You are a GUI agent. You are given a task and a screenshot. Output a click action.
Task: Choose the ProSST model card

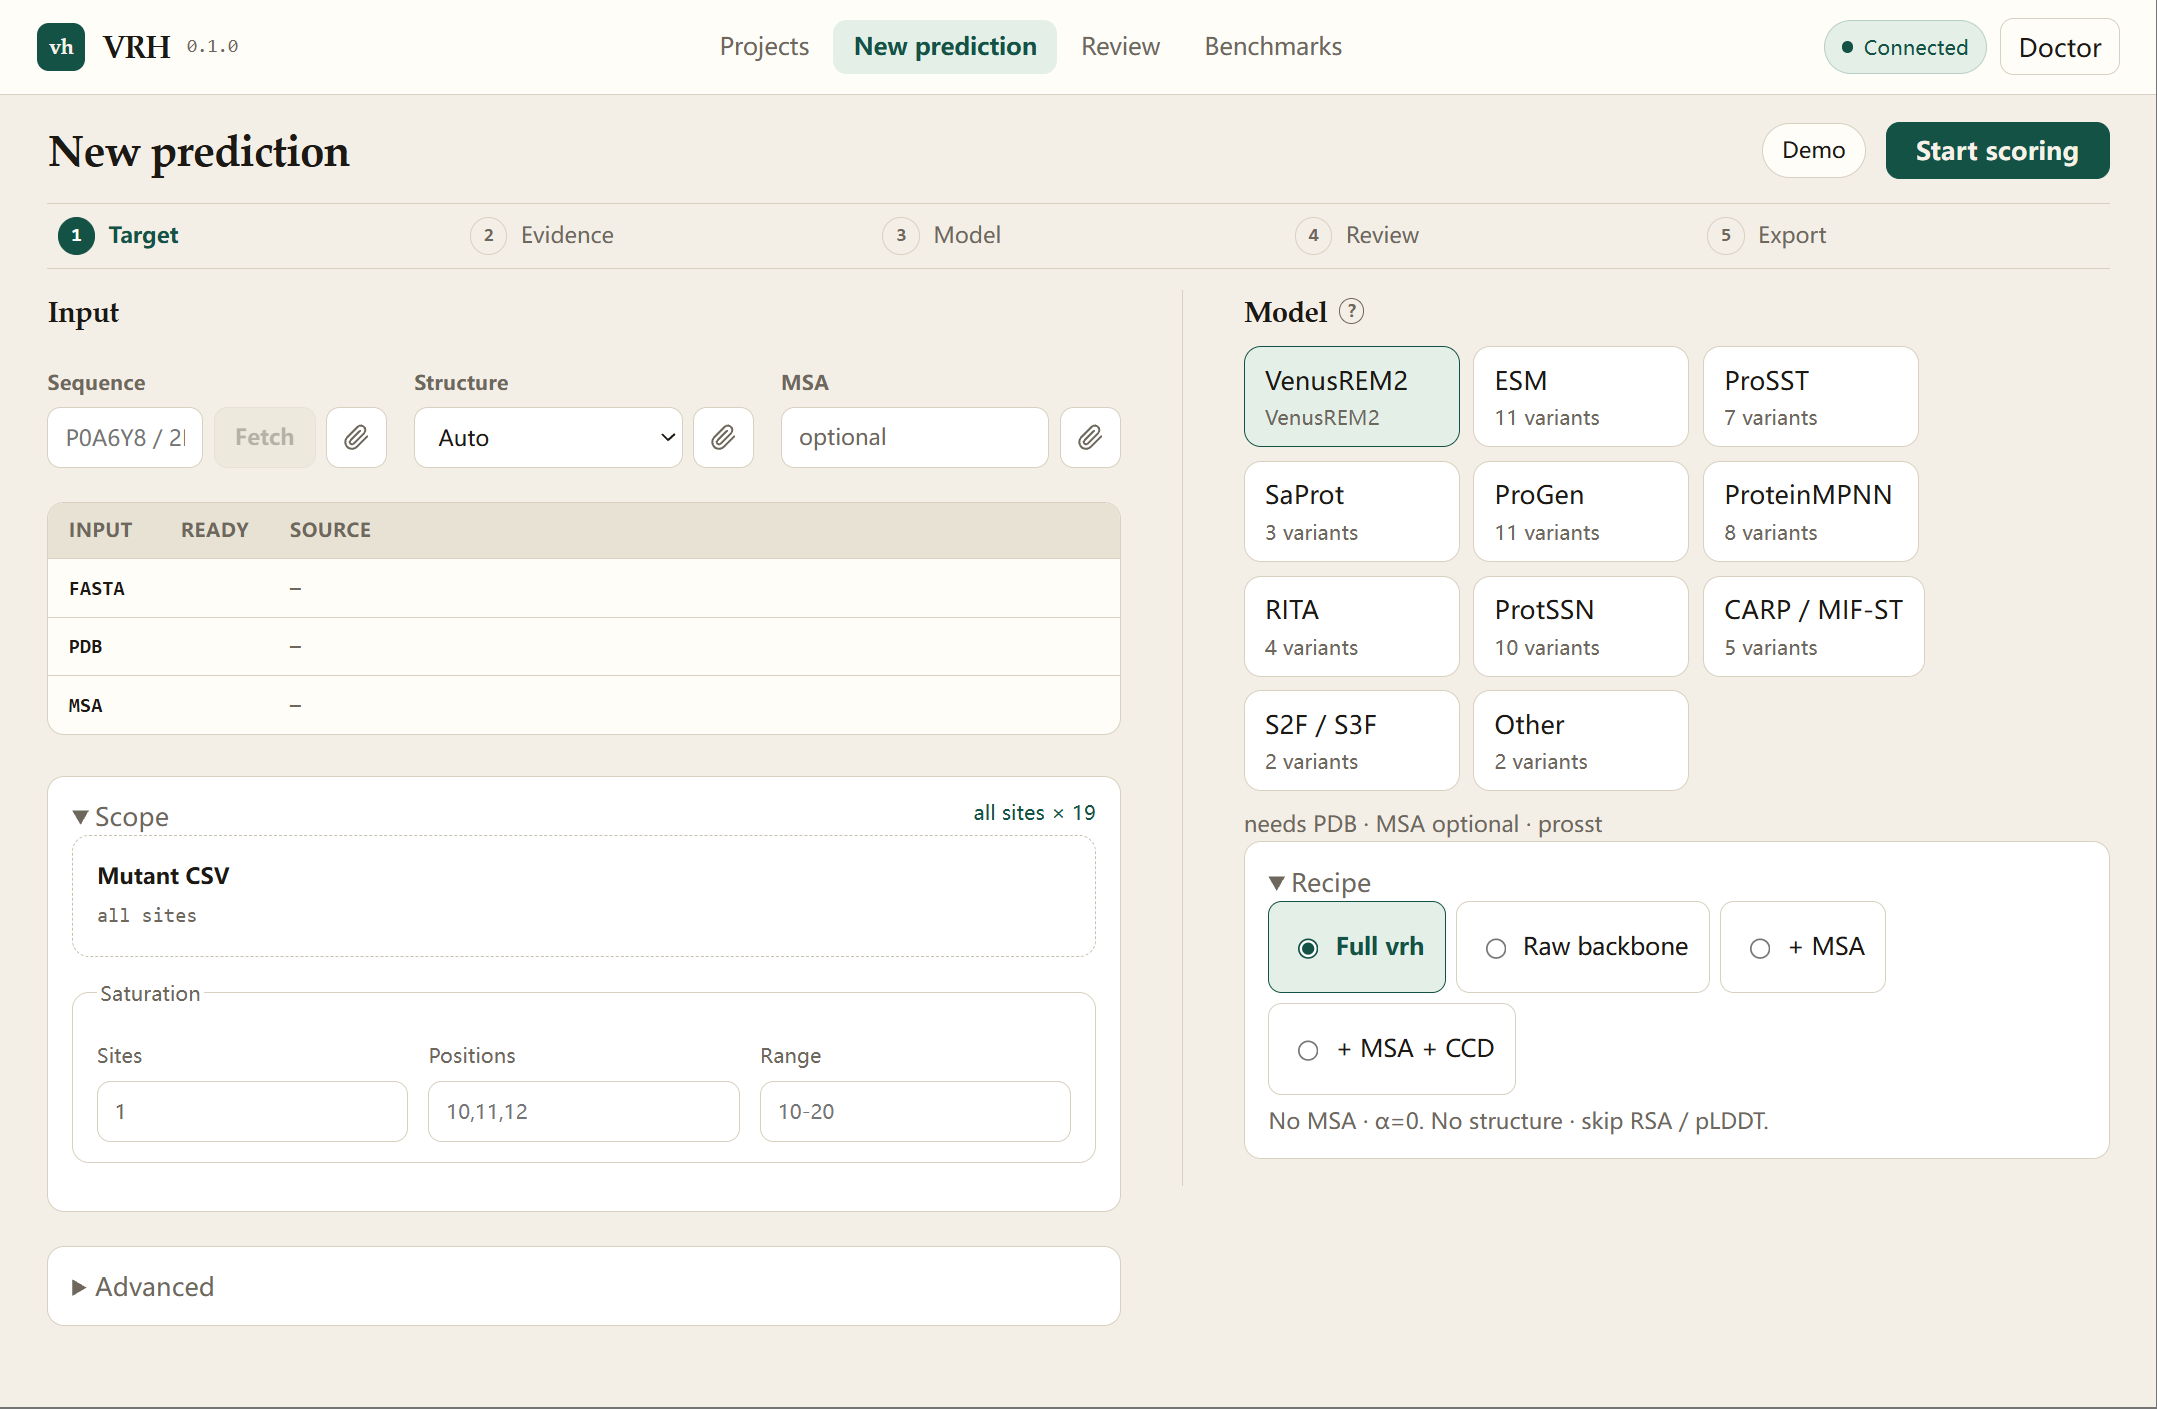(x=1810, y=396)
